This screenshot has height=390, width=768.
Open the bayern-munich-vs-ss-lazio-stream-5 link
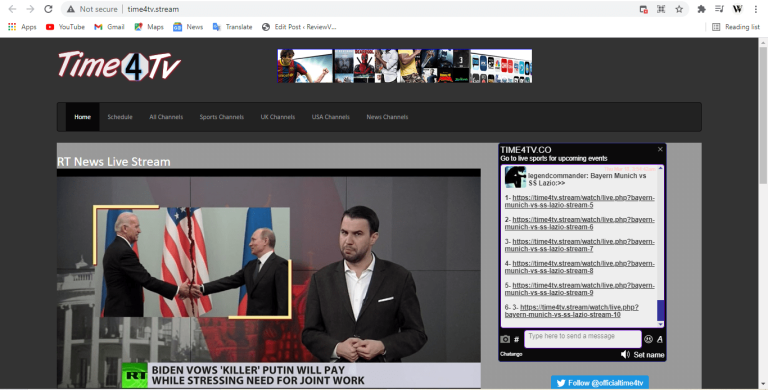click(579, 201)
